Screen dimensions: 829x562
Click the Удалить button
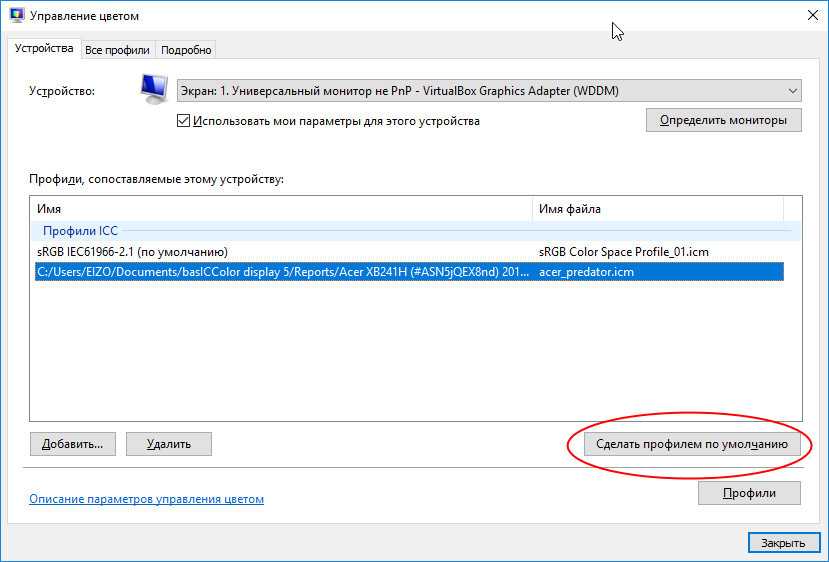pos(169,444)
